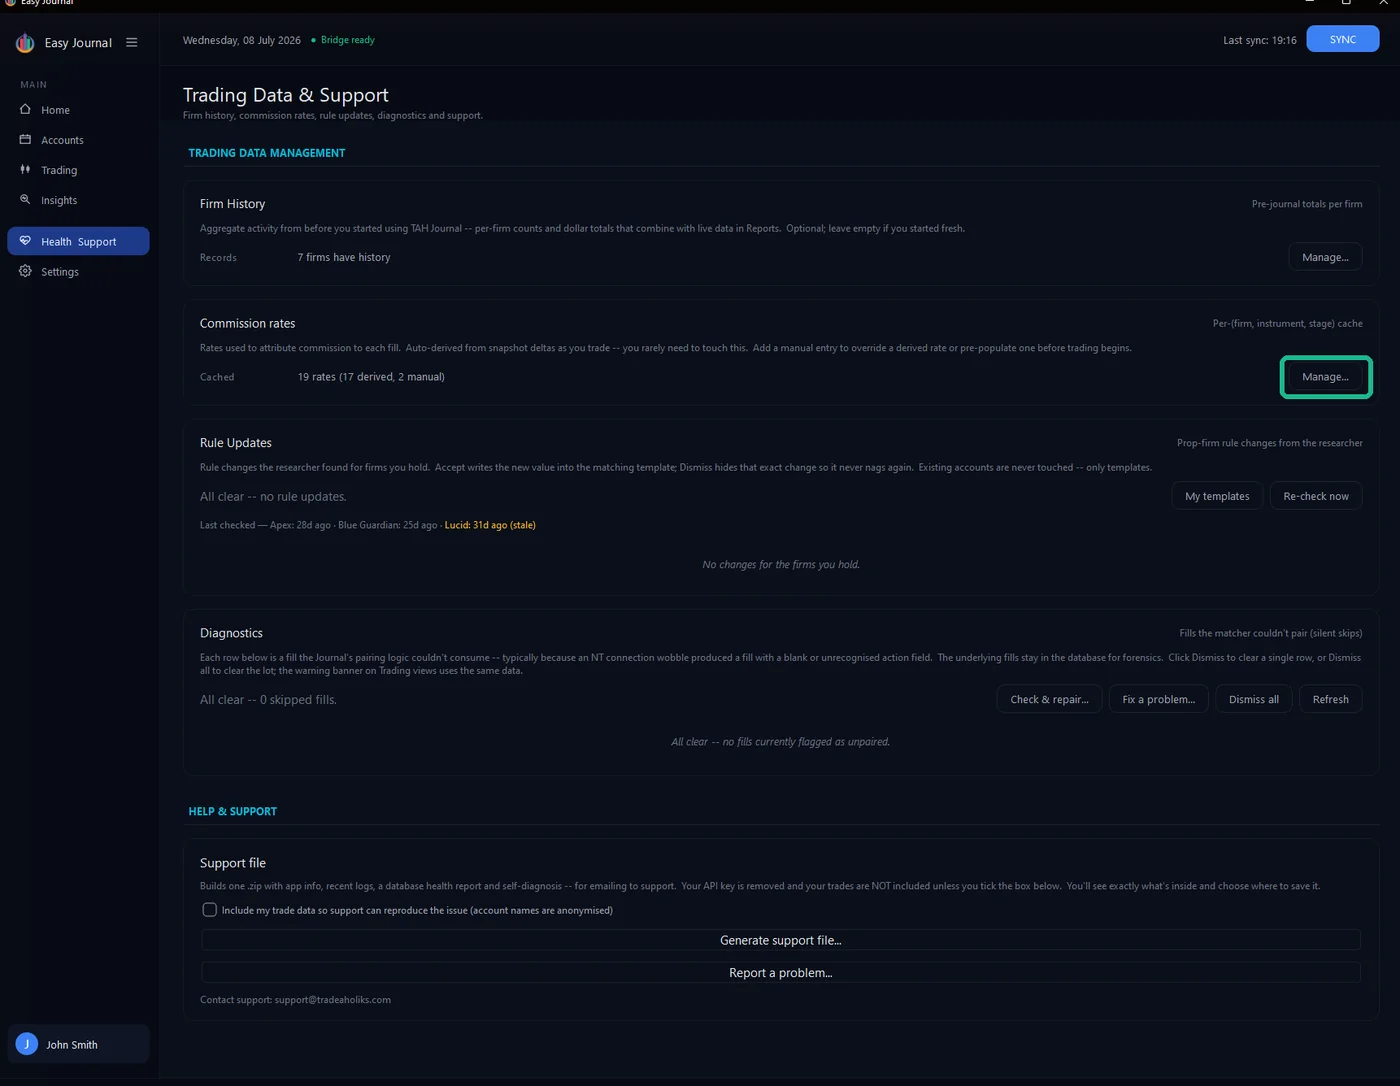Click '7 firms have history' text
Screen dimensions: 1400x1086
pos(344,257)
